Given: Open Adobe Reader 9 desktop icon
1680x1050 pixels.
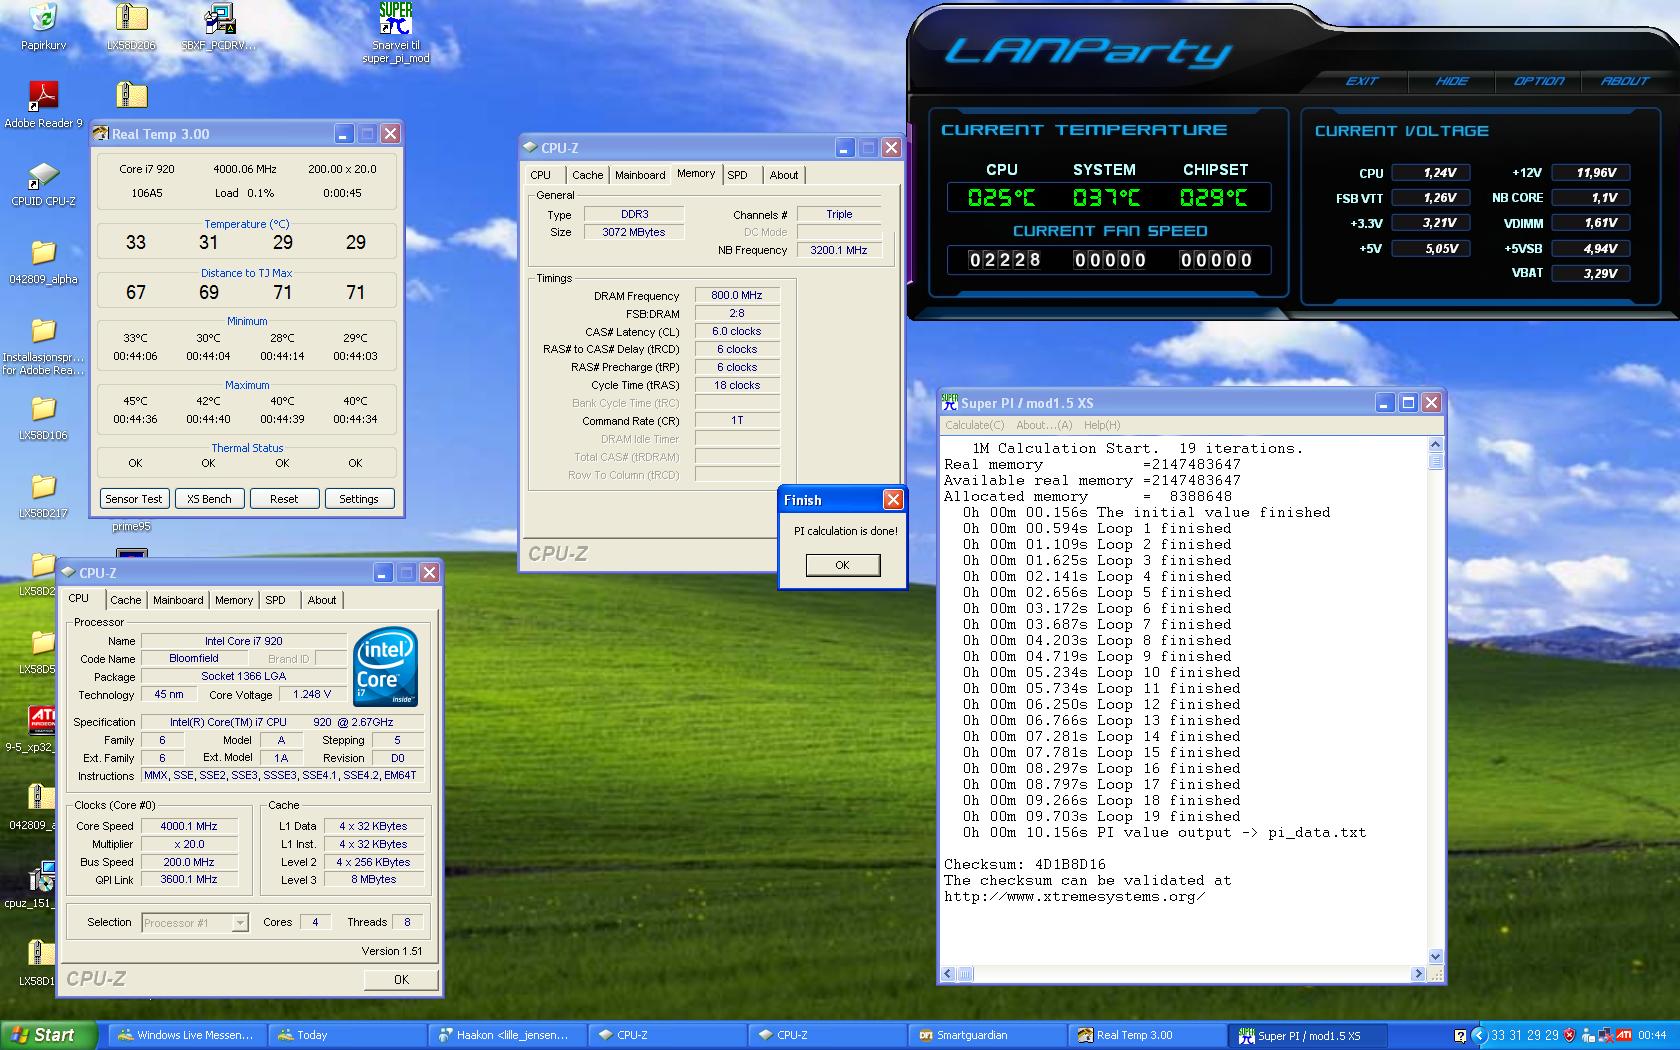Looking at the screenshot, I should [x=43, y=95].
